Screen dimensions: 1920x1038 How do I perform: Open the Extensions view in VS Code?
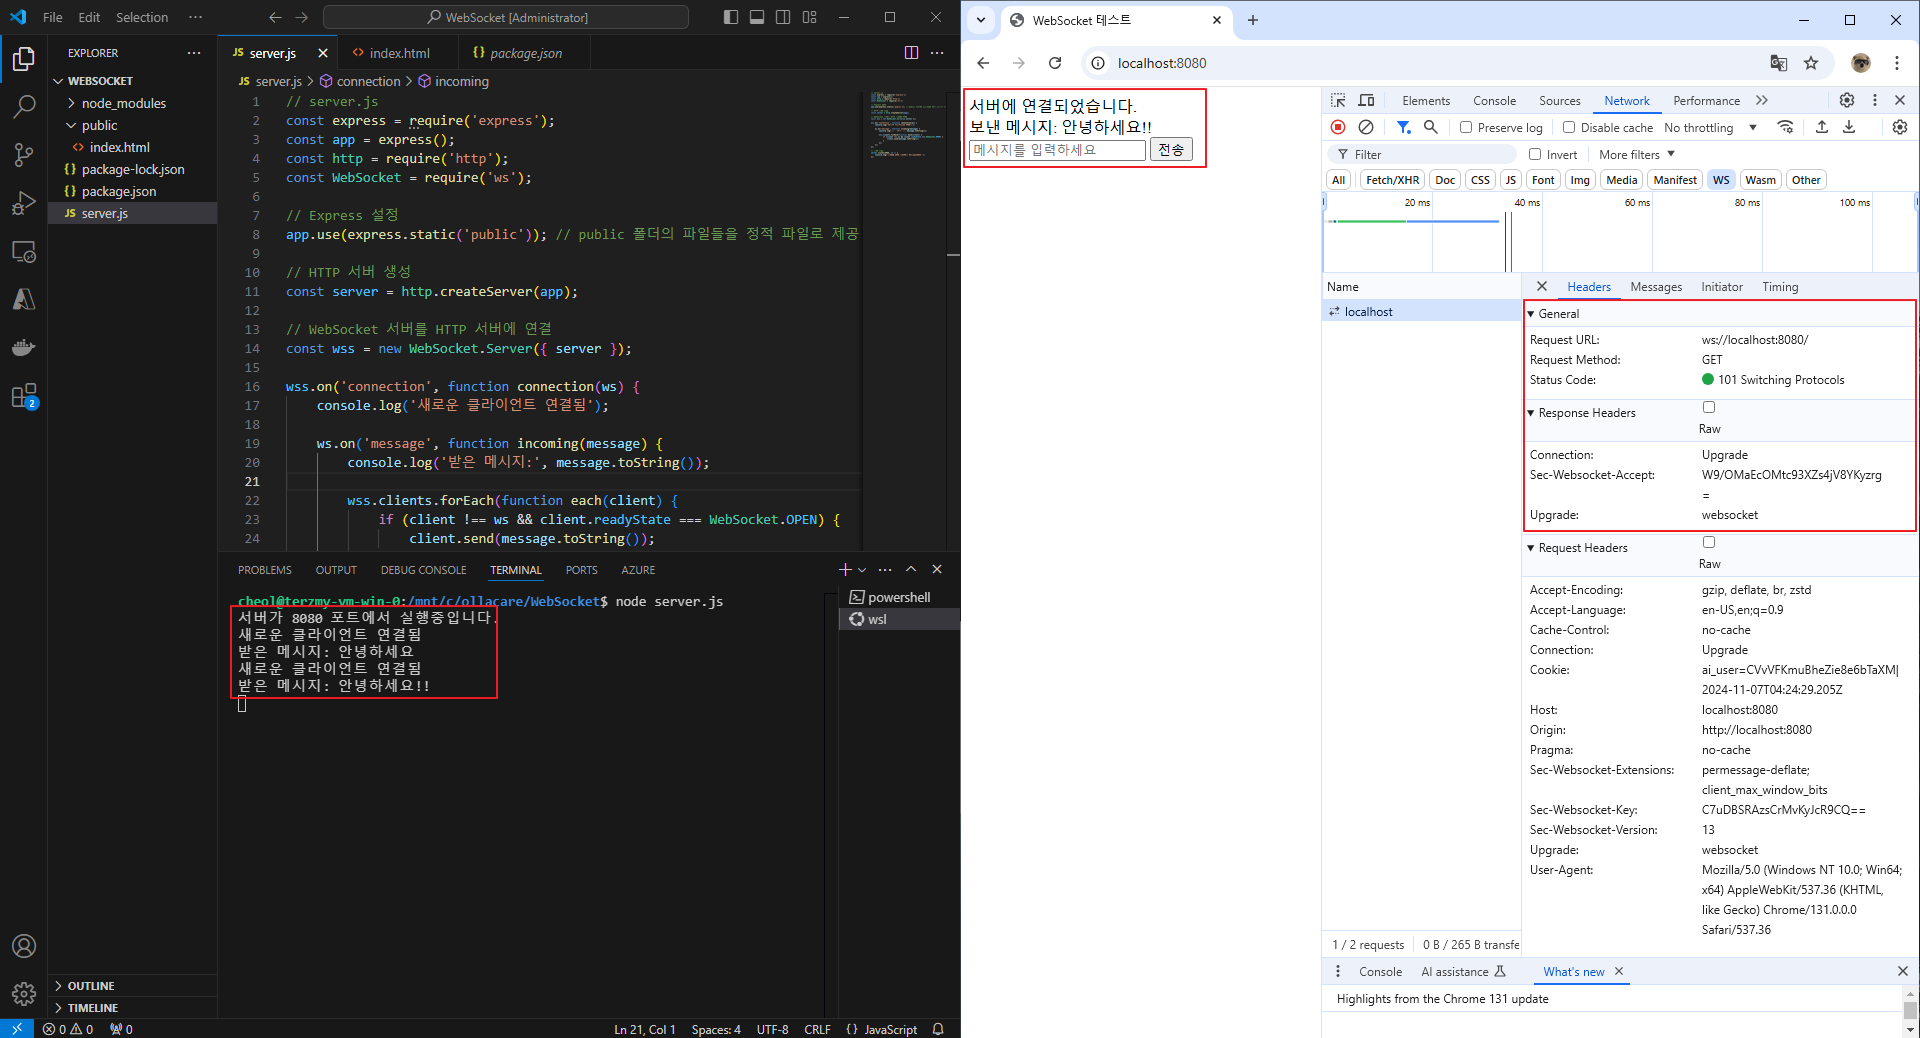pos(24,396)
